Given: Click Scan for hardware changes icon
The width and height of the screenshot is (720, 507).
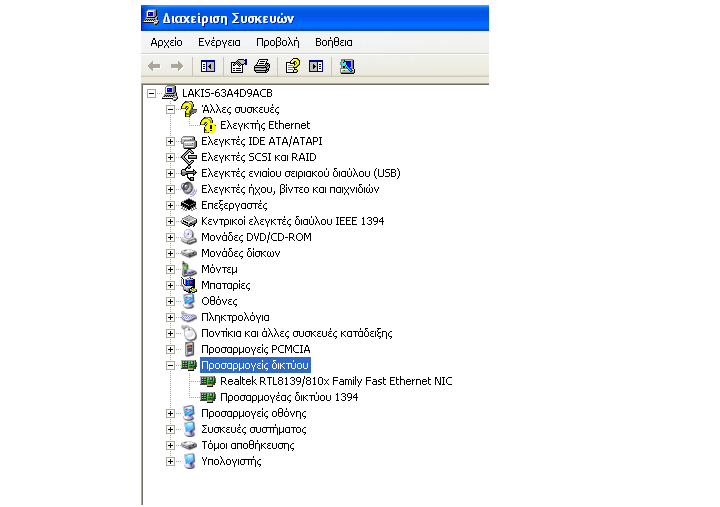Looking at the screenshot, I should pos(347,67).
